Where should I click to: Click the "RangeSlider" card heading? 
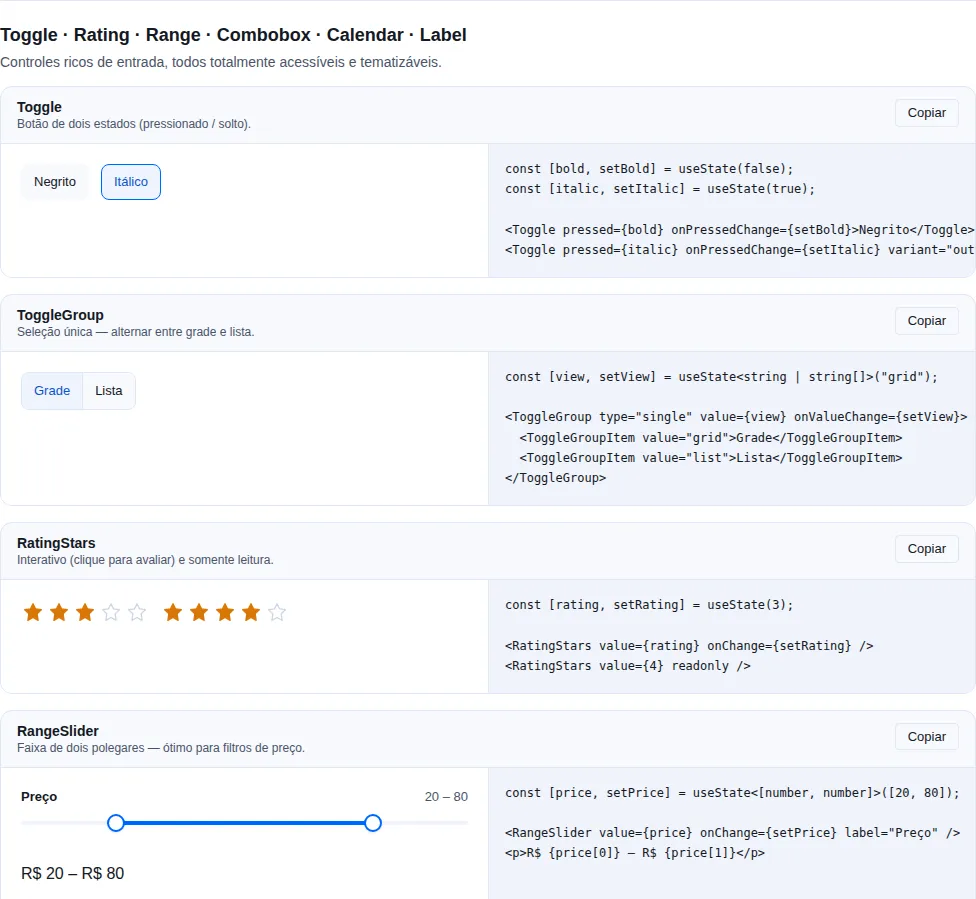58,731
